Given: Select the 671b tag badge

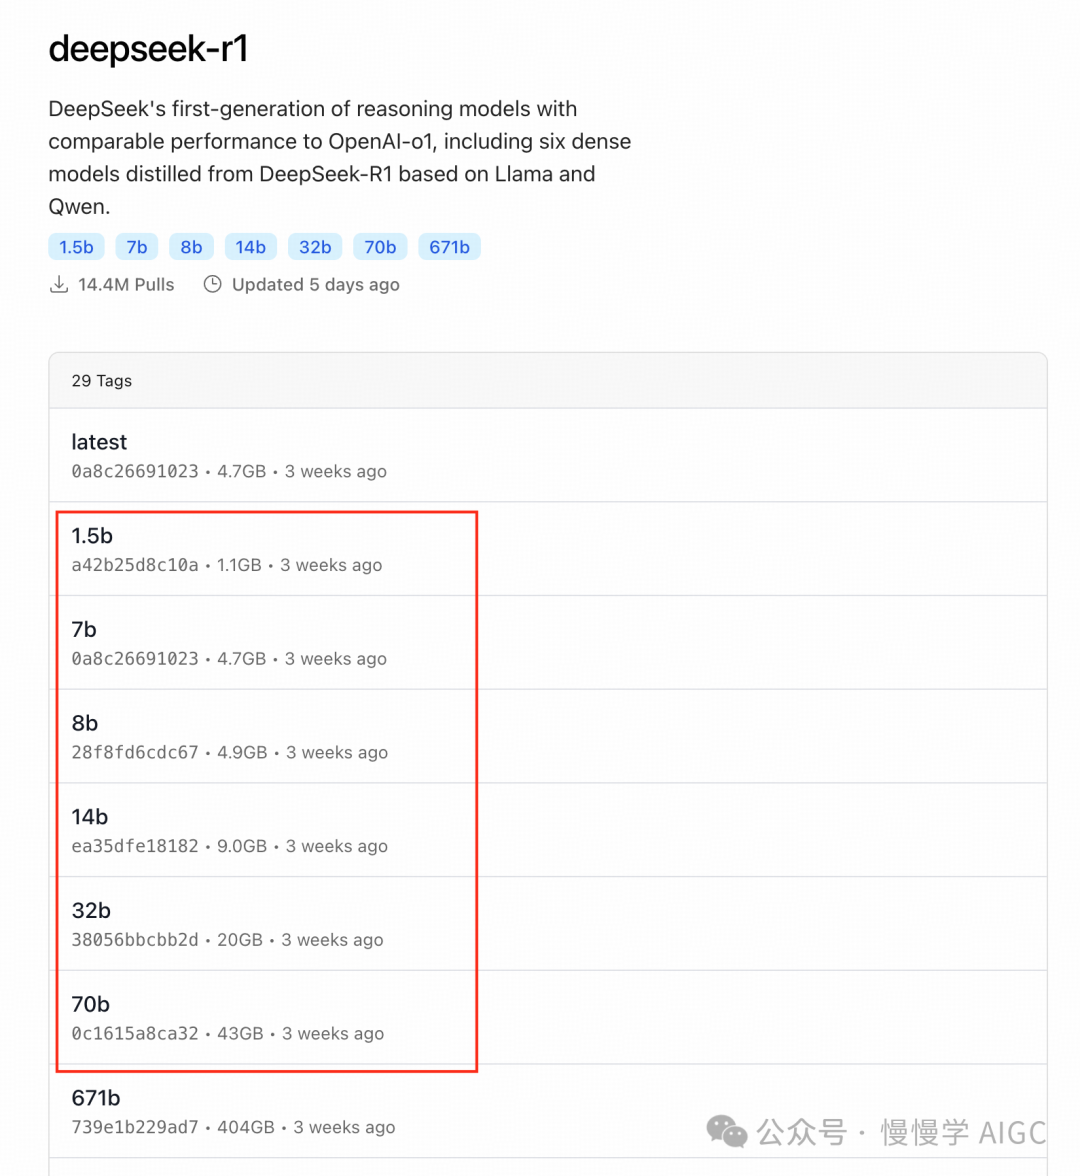Looking at the screenshot, I should coord(449,247).
